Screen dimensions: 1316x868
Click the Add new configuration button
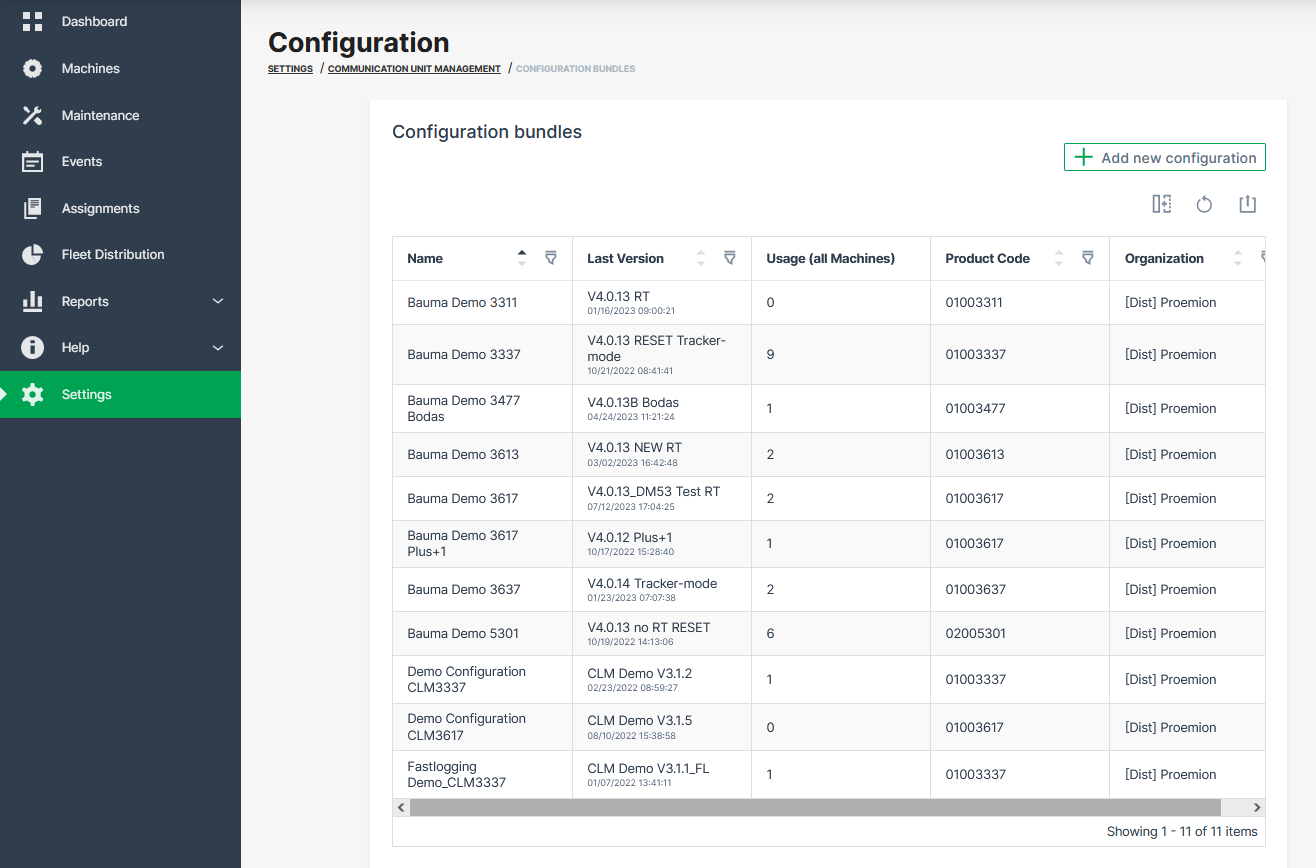pos(1165,158)
